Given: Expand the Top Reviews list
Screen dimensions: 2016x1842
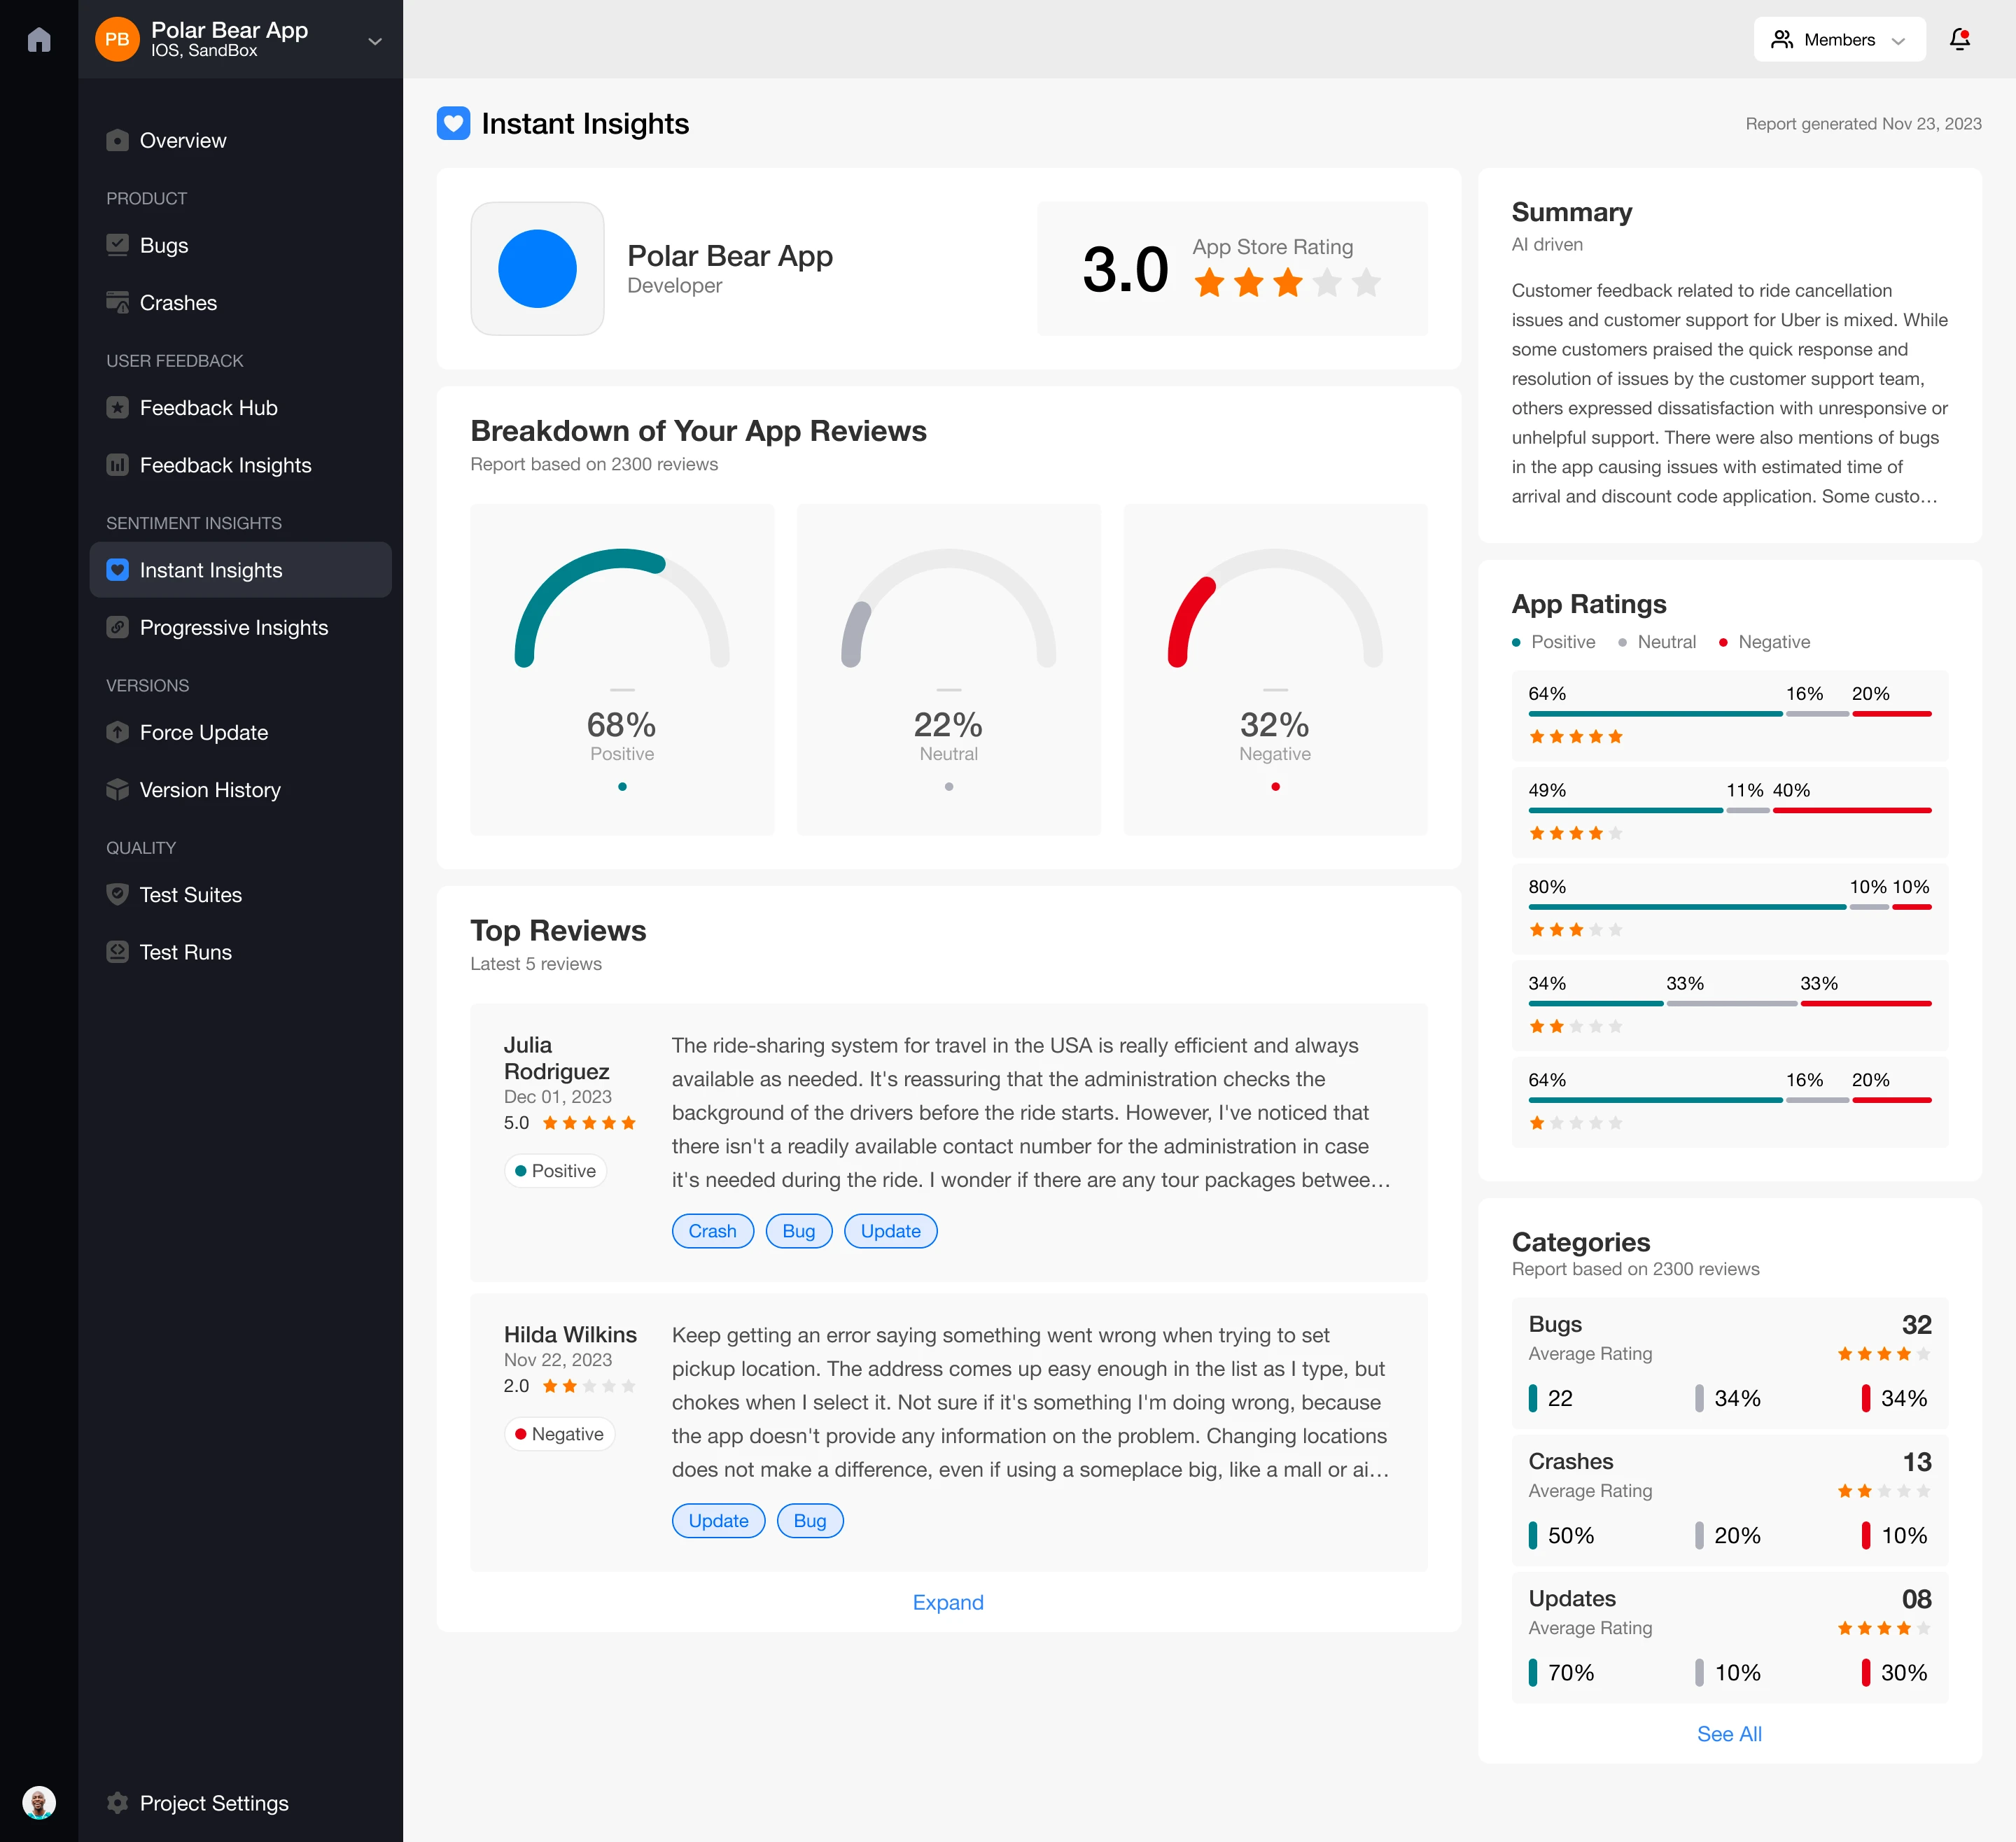Looking at the screenshot, I should click(948, 1603).
